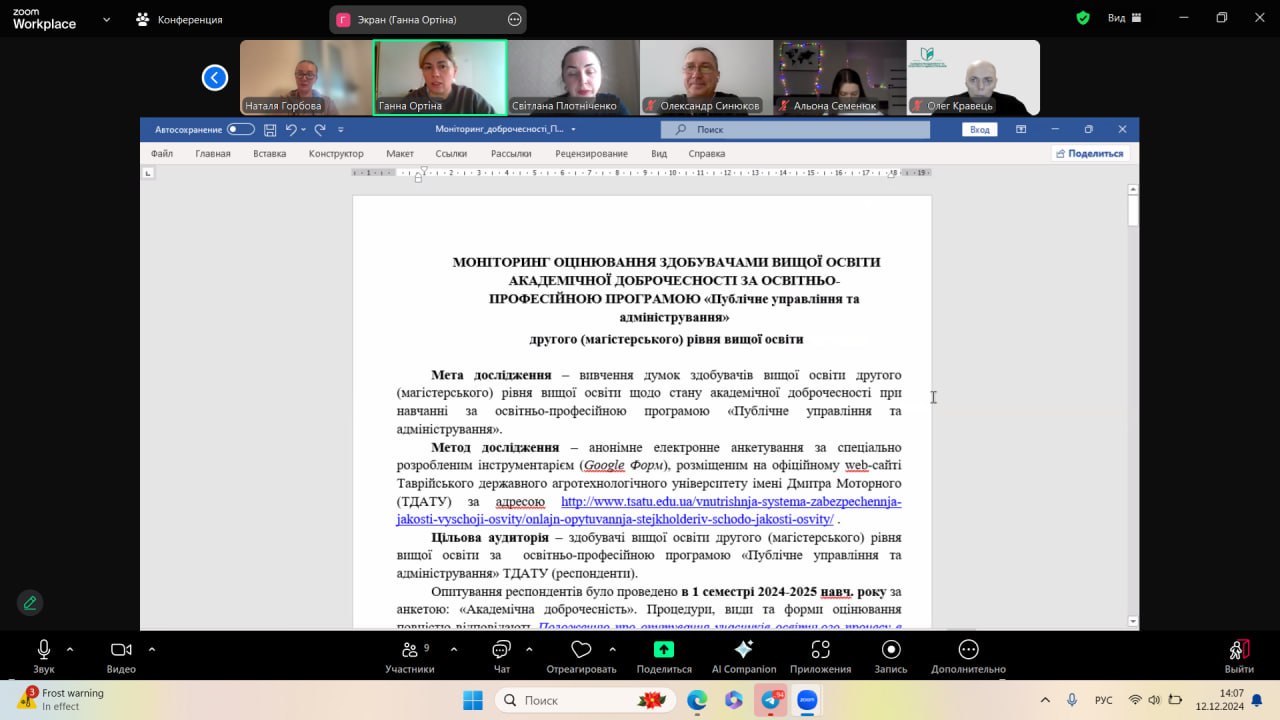
Task: Open the Ссылки ribbon tab
Action: click(452, 154)
